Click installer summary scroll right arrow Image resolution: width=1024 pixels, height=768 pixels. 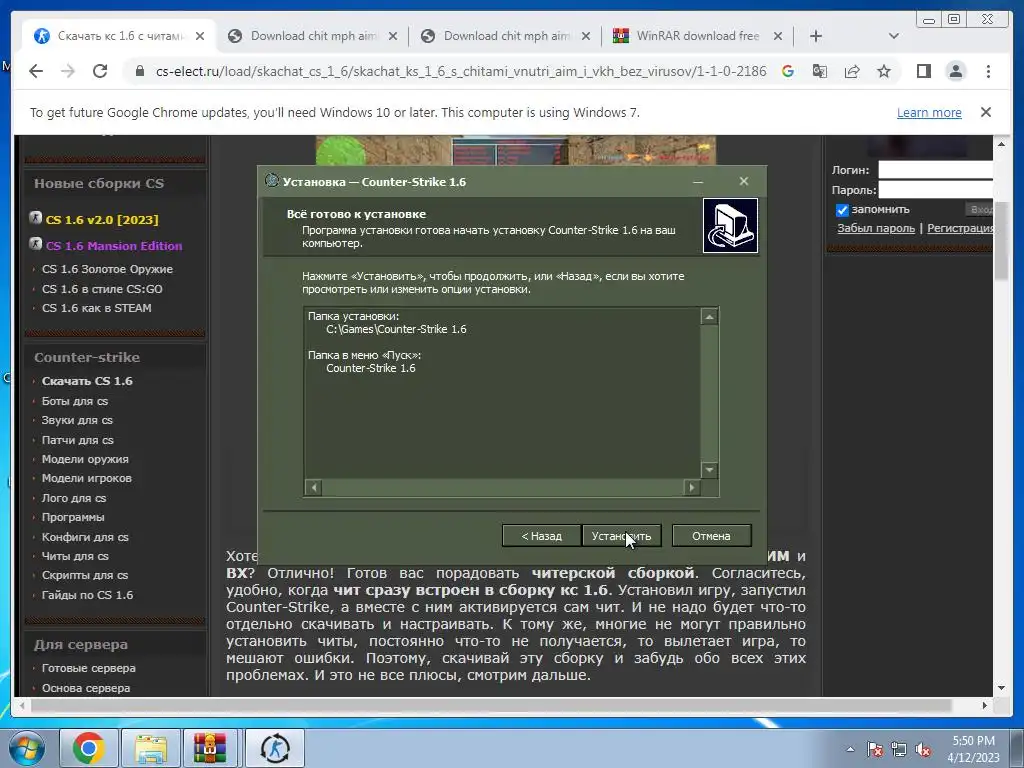point(692,487)
